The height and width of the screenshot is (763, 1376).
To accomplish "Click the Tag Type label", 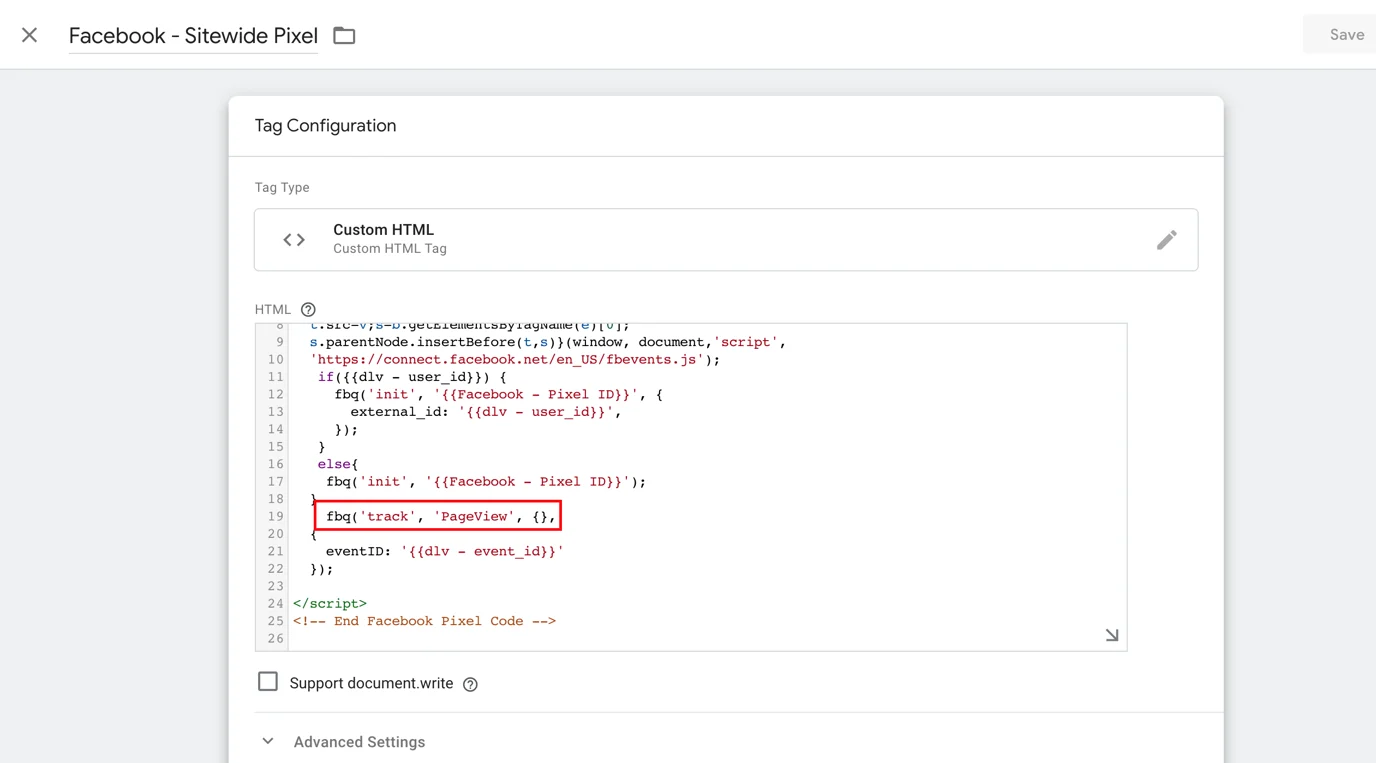I will tap(282, 188).
